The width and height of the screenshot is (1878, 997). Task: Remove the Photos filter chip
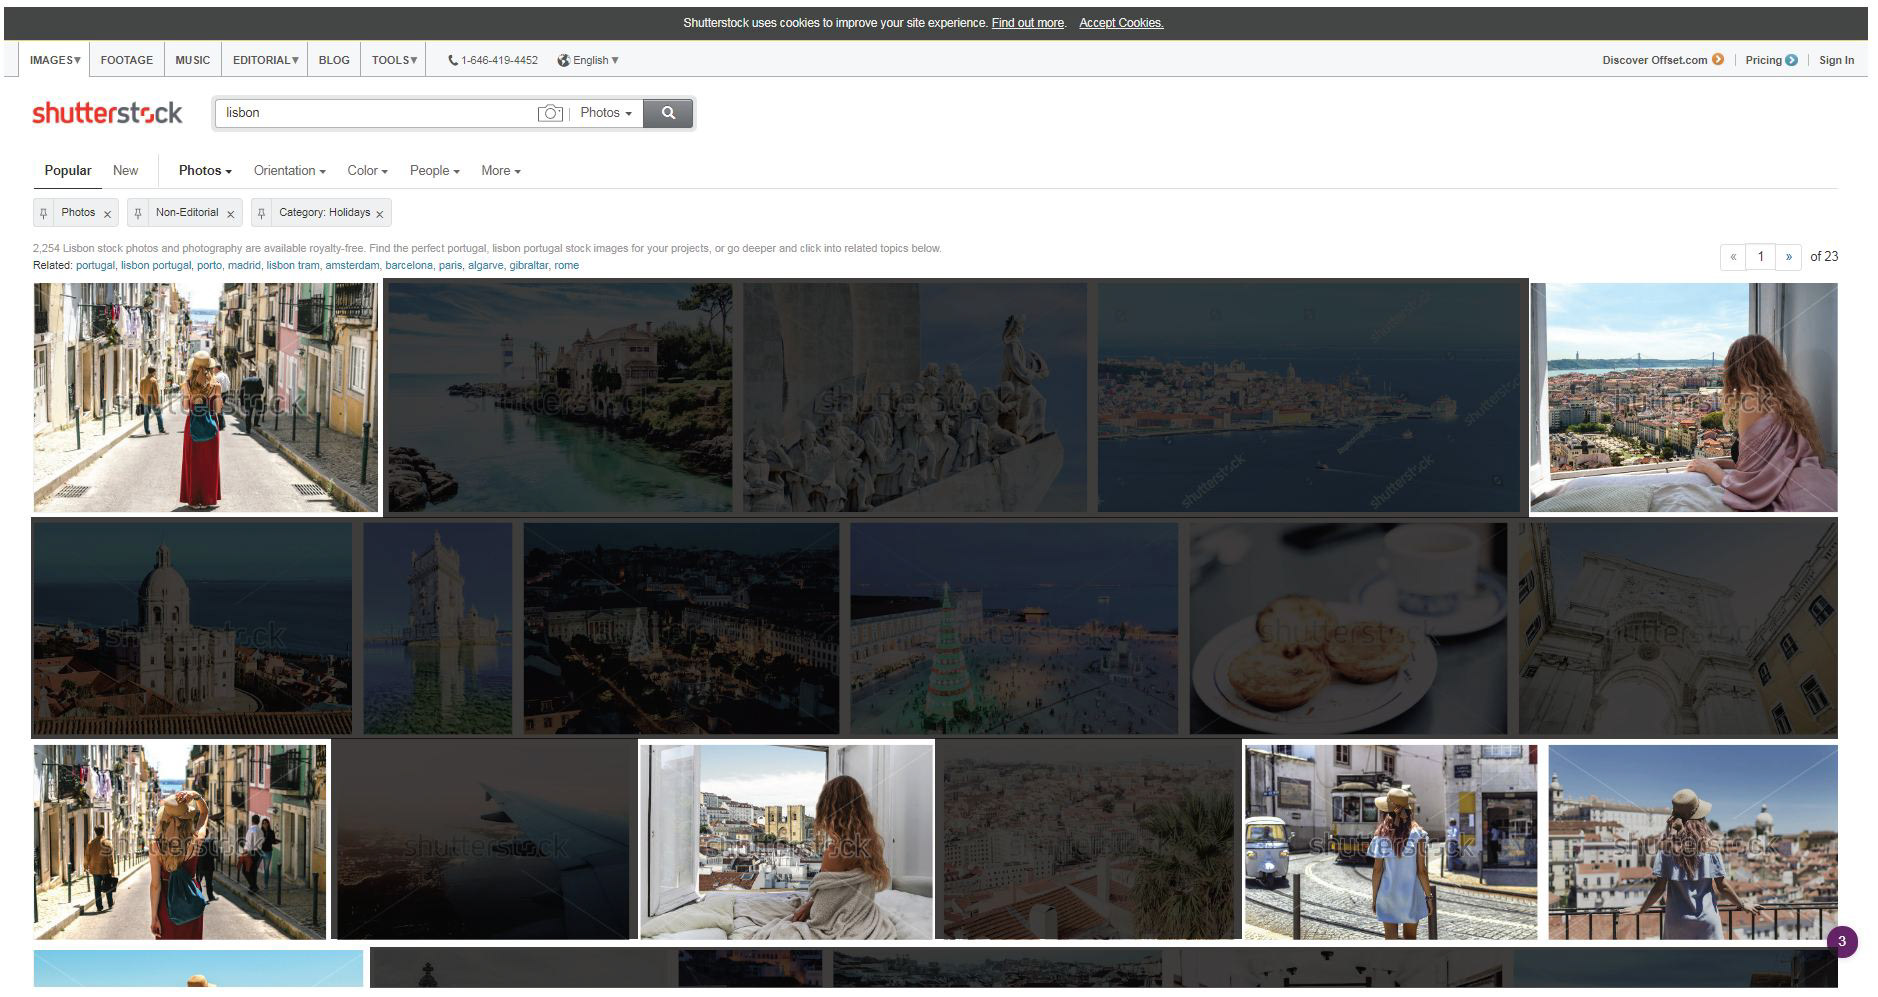pos(107,214)
